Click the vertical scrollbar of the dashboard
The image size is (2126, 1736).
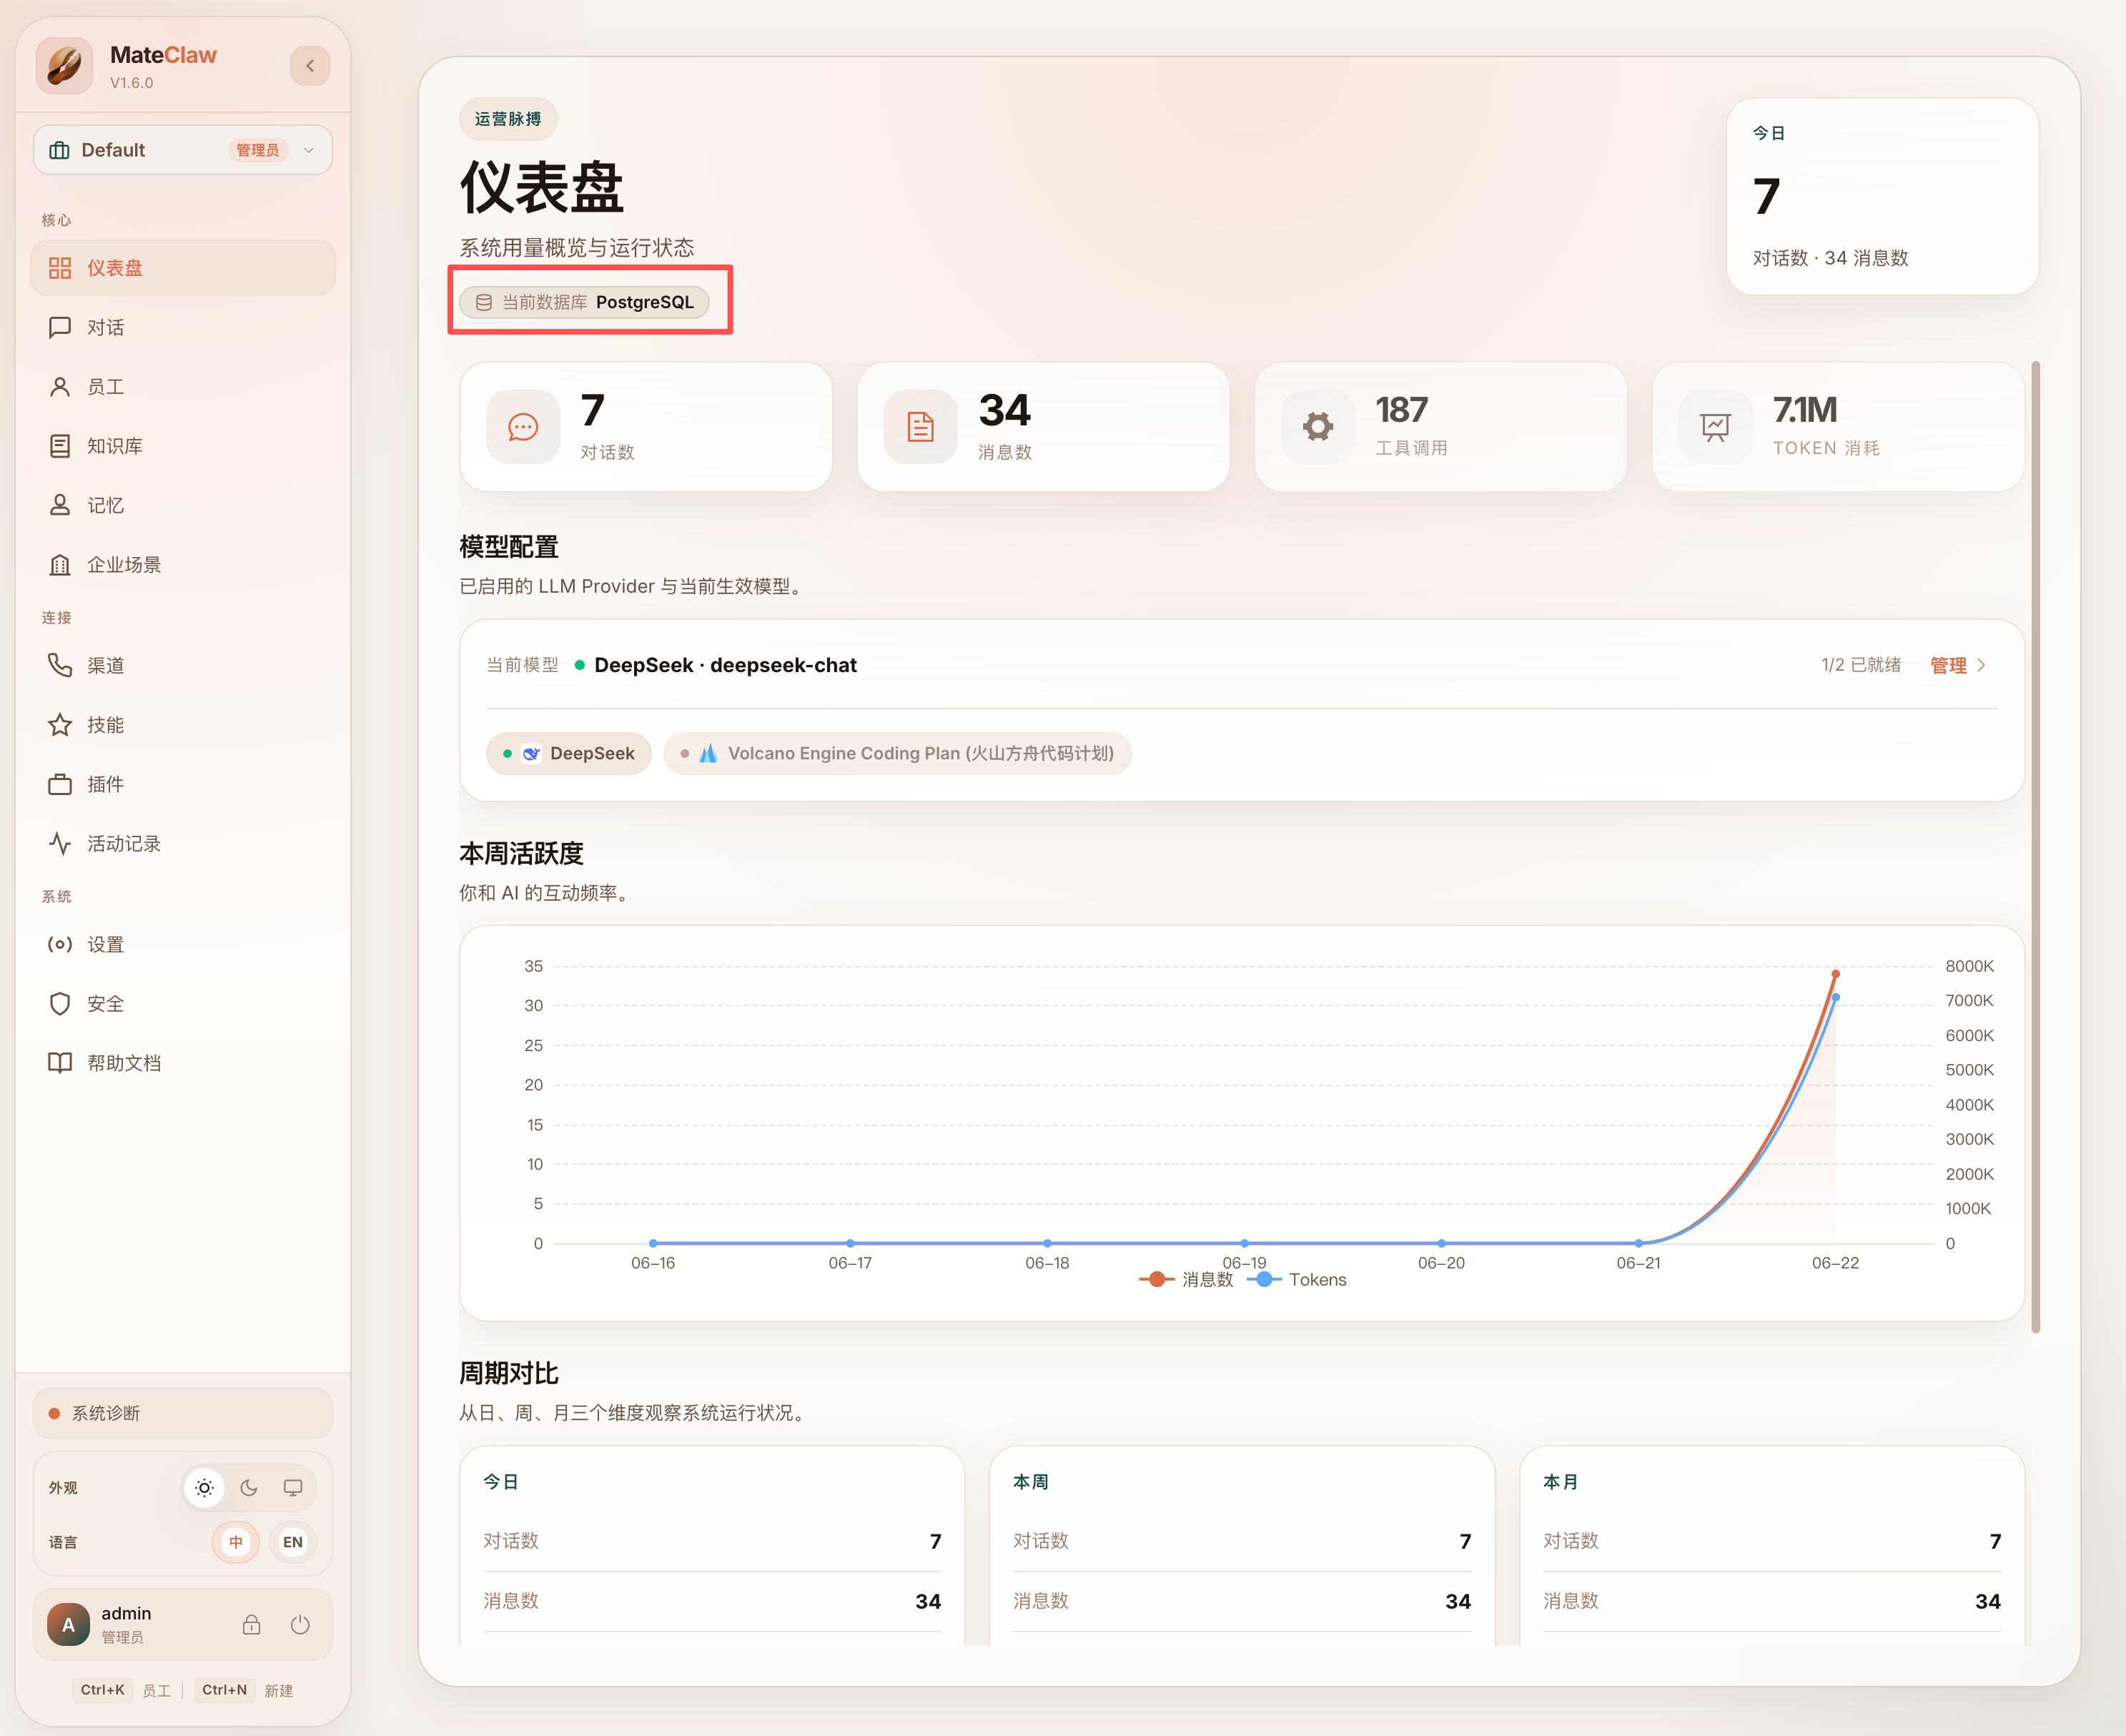2035,847
